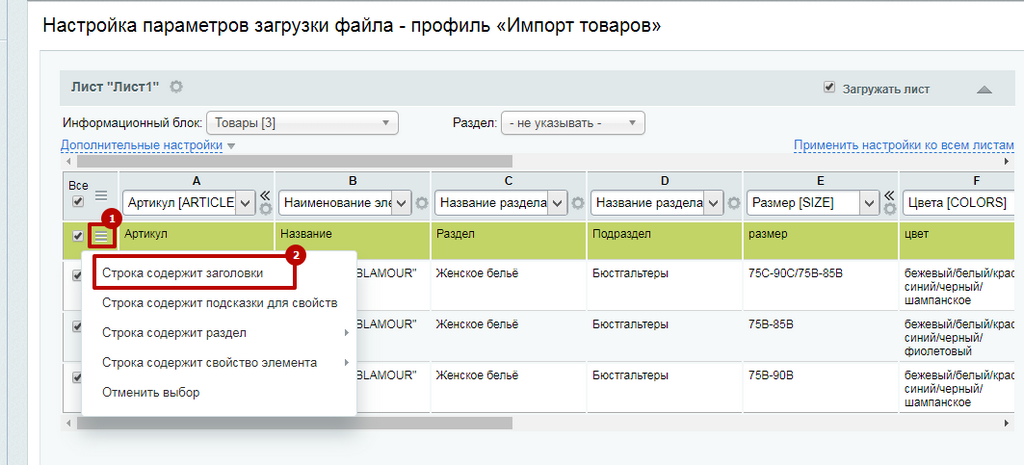Click the 75B-85B size cell
The width and height of the screenshot is (1024, 465).
(x=821, y=337)
